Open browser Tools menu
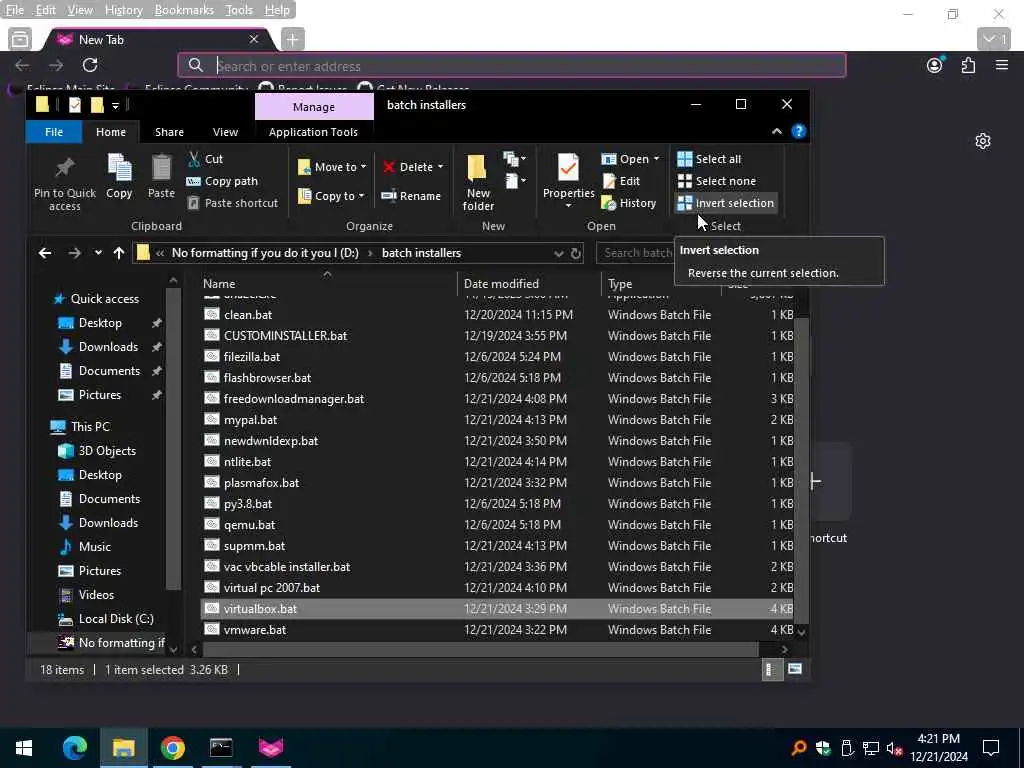This screenshot has height=768, width=1024. click(238, 10)
